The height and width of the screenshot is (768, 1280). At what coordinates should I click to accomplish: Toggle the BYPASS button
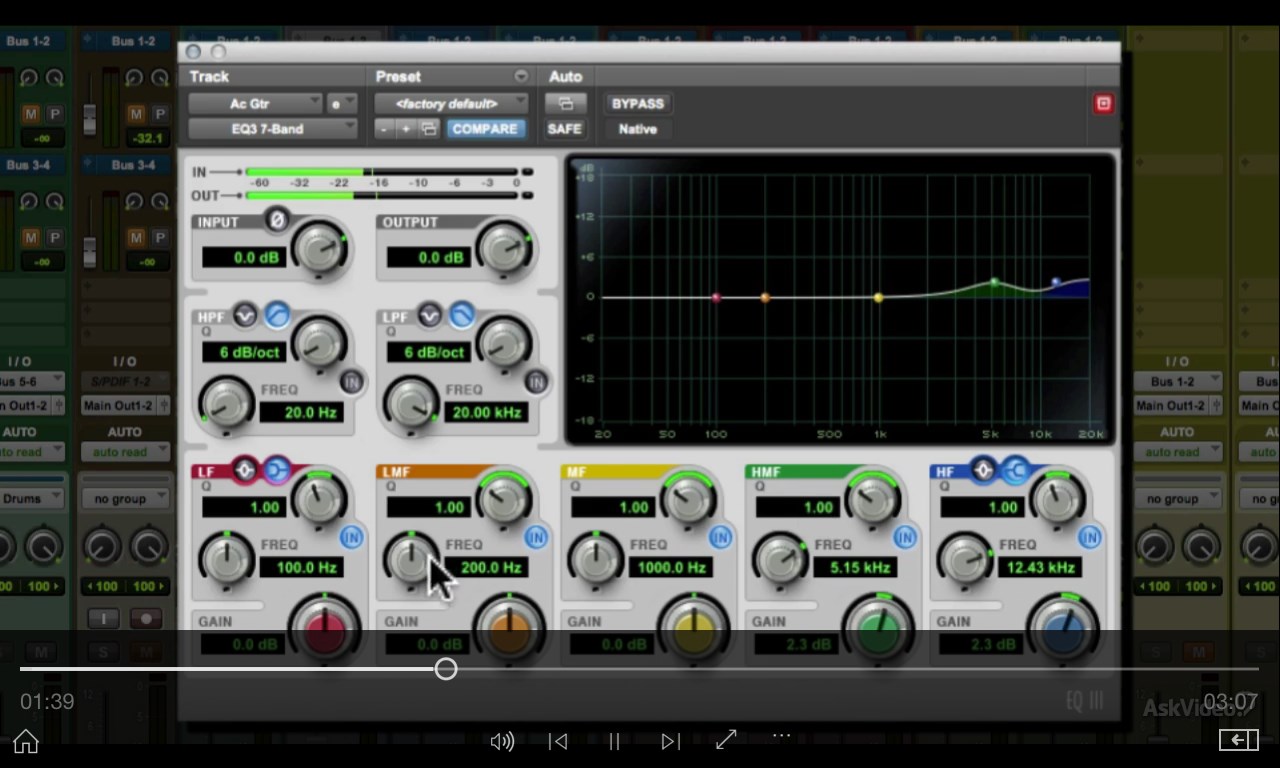[637, 103]
